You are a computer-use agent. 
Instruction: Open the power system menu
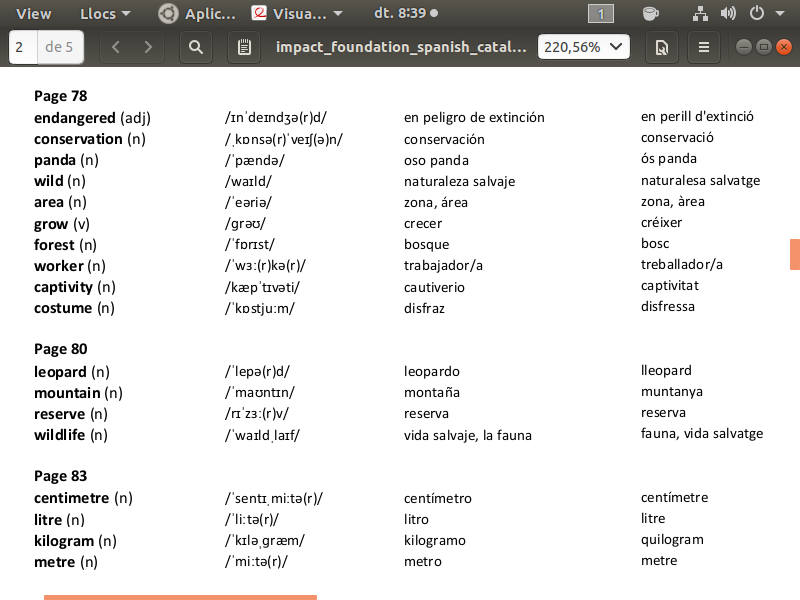[x=762, y=13]
